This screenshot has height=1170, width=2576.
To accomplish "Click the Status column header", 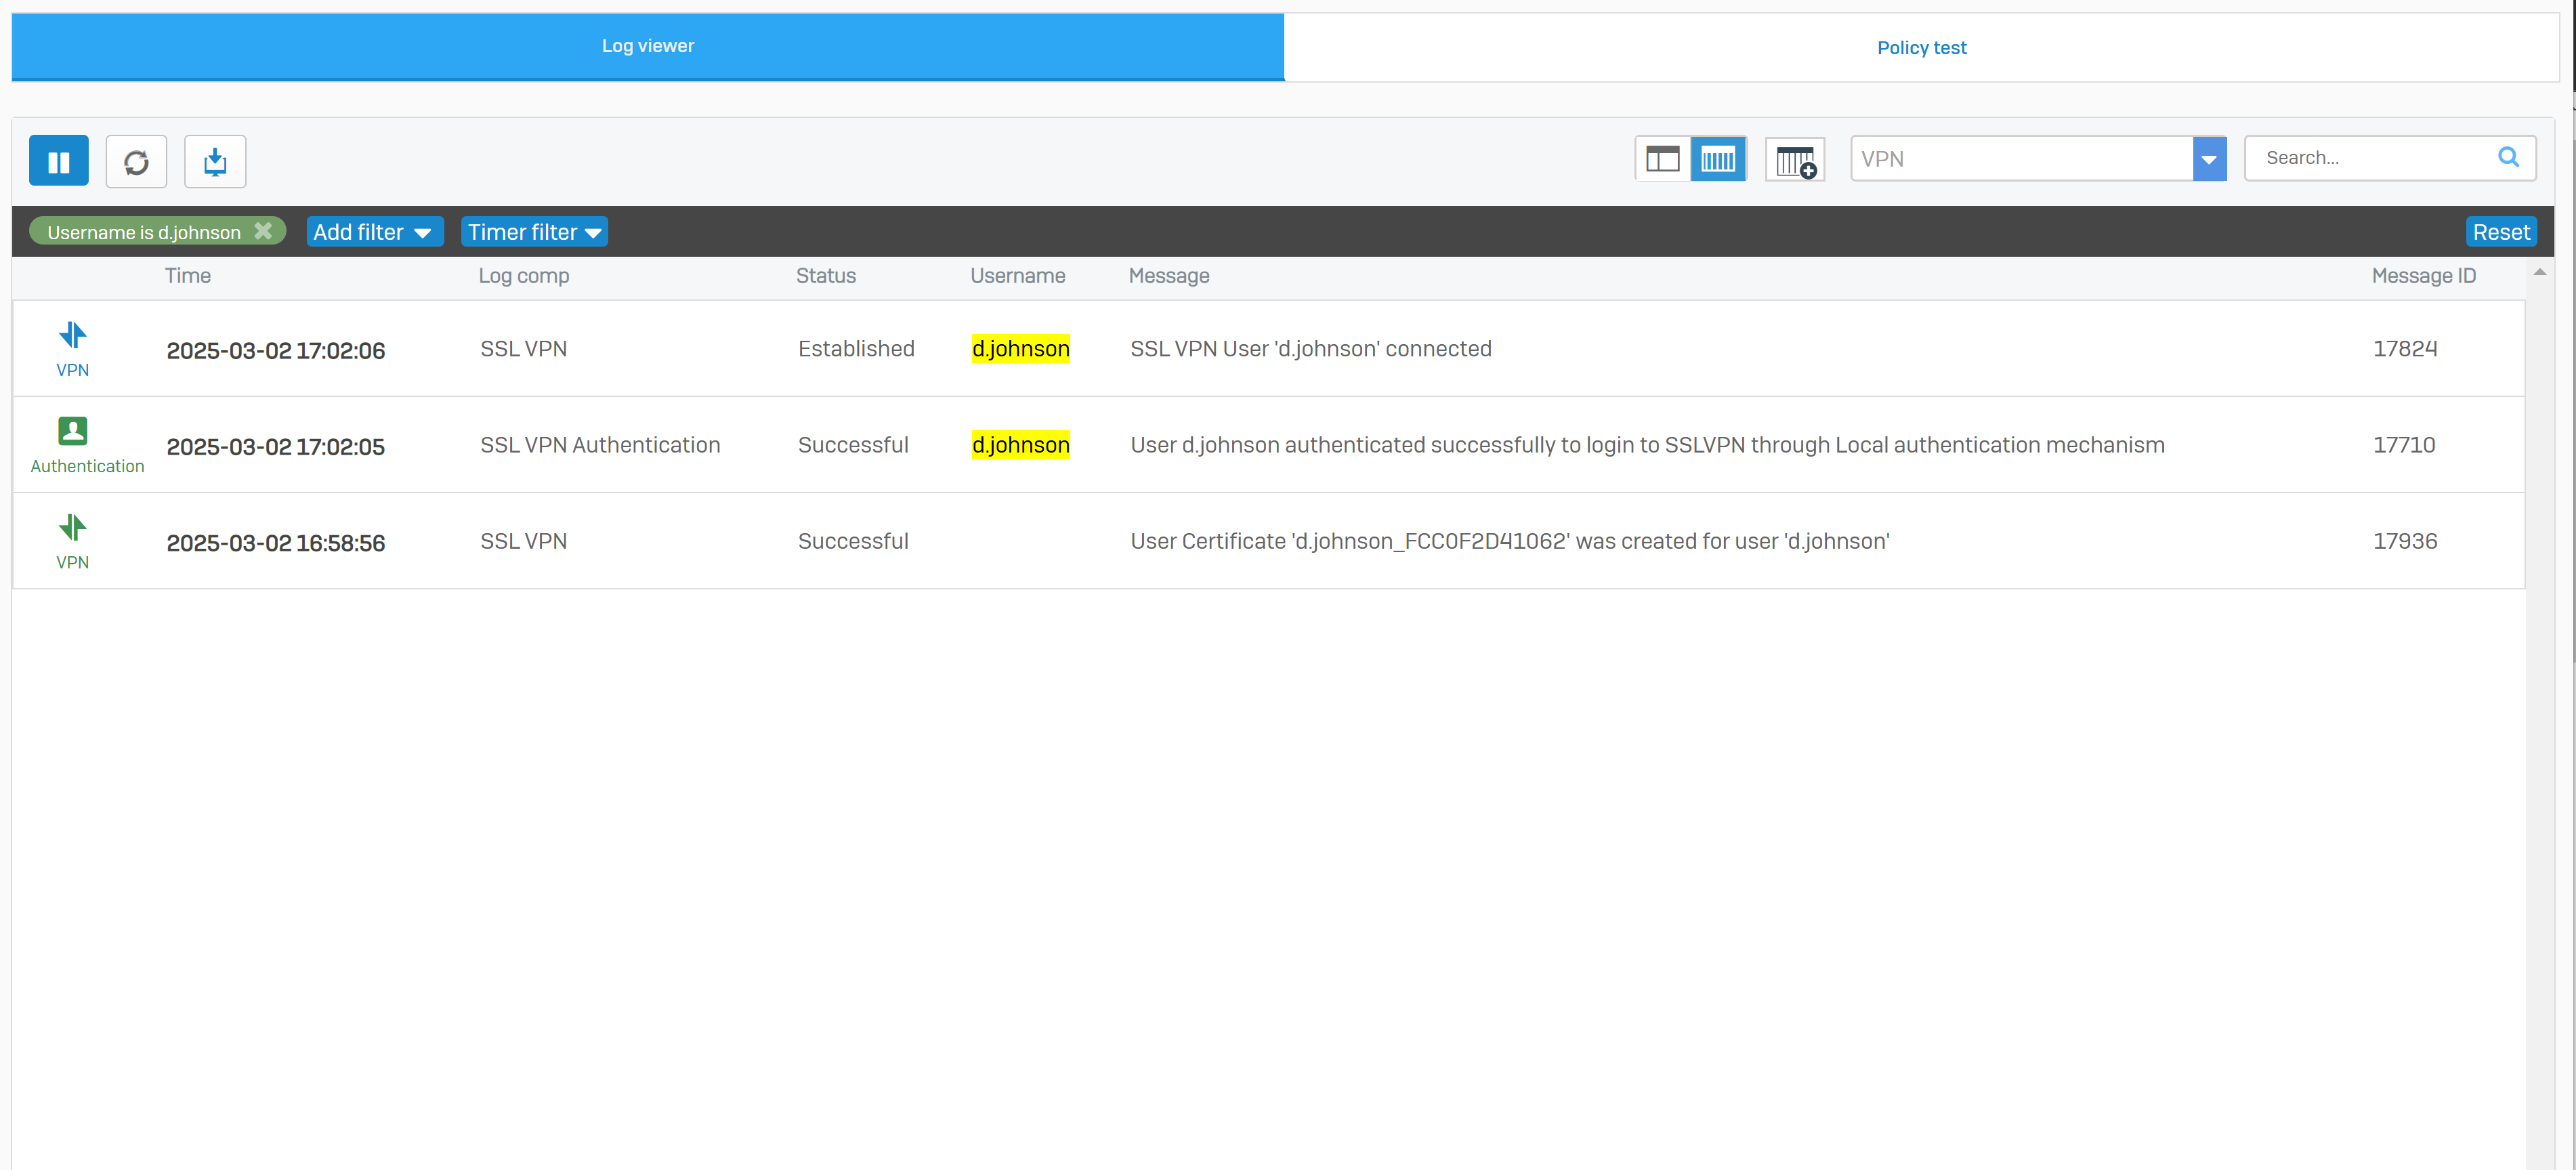I will click(826, 276).
